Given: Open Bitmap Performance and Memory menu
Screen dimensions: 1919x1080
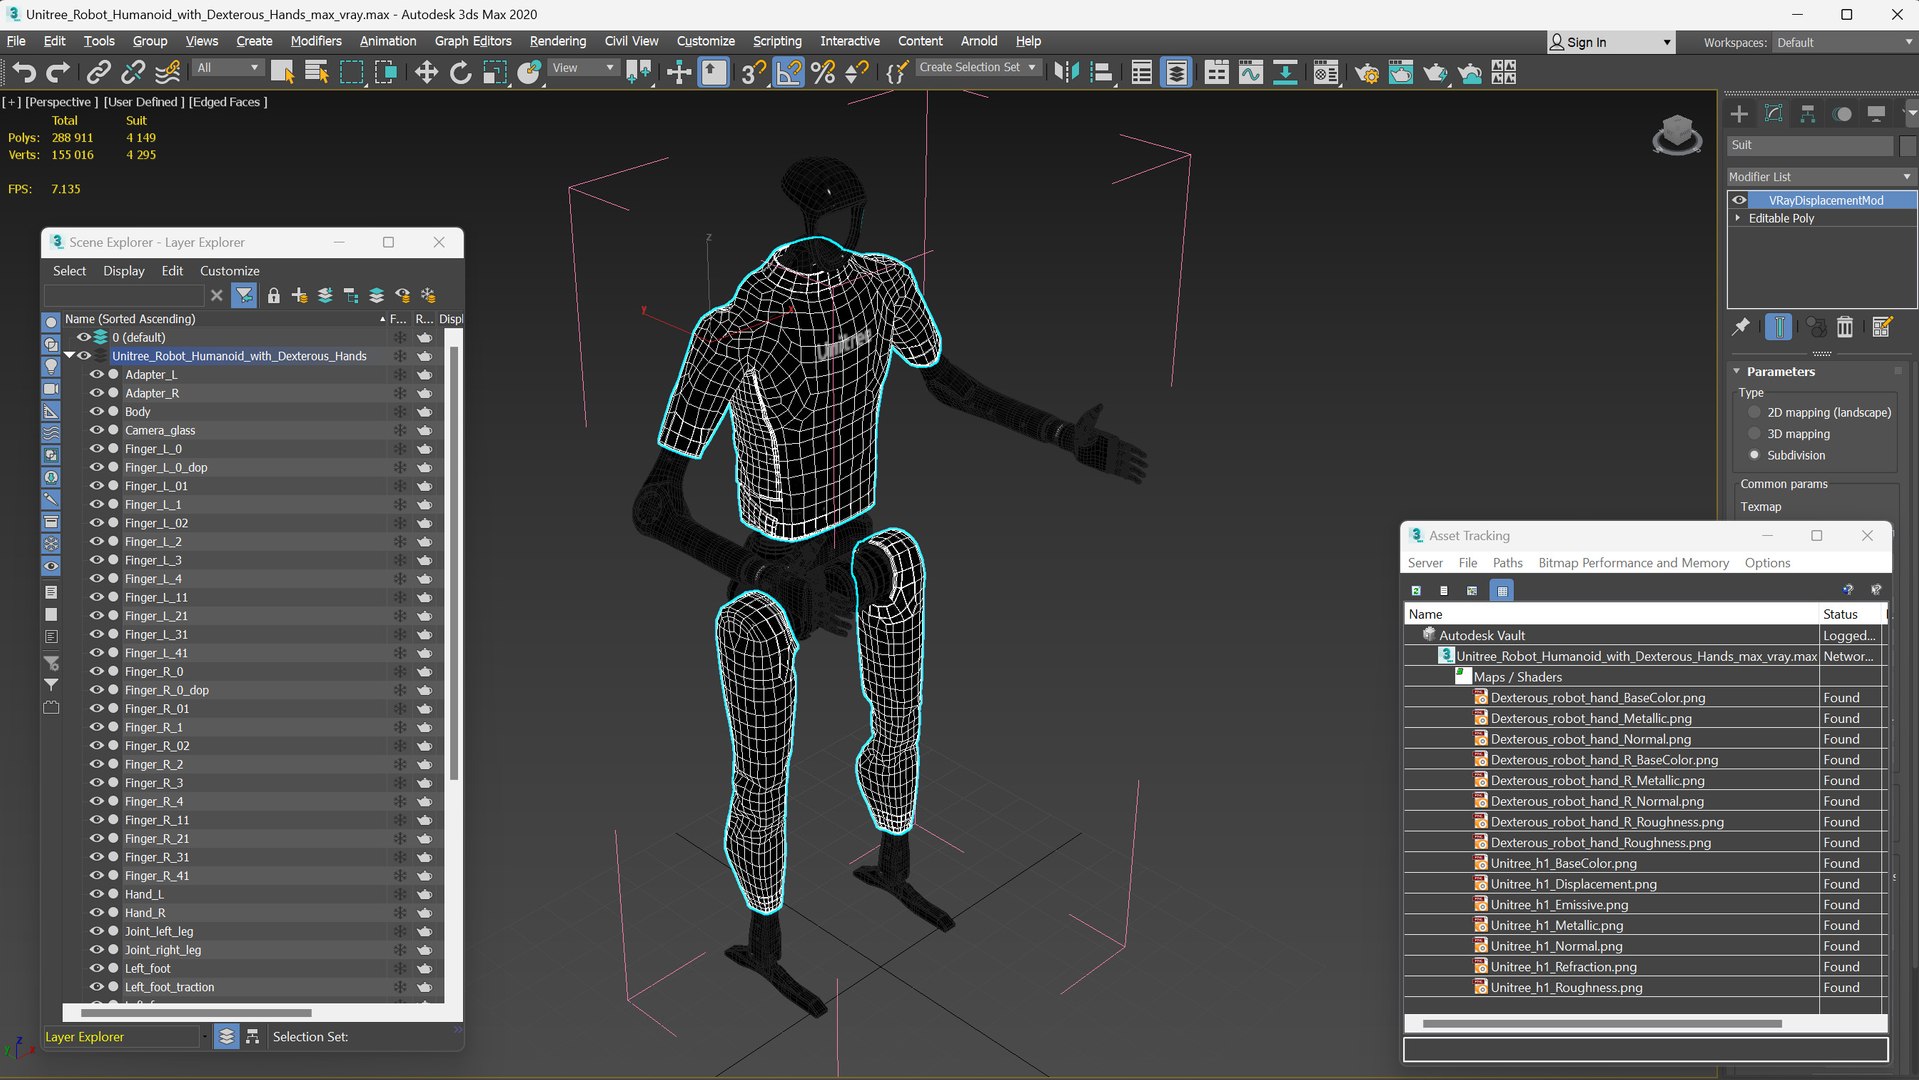Looking at the screenshot, I should tap(1633, 563).
